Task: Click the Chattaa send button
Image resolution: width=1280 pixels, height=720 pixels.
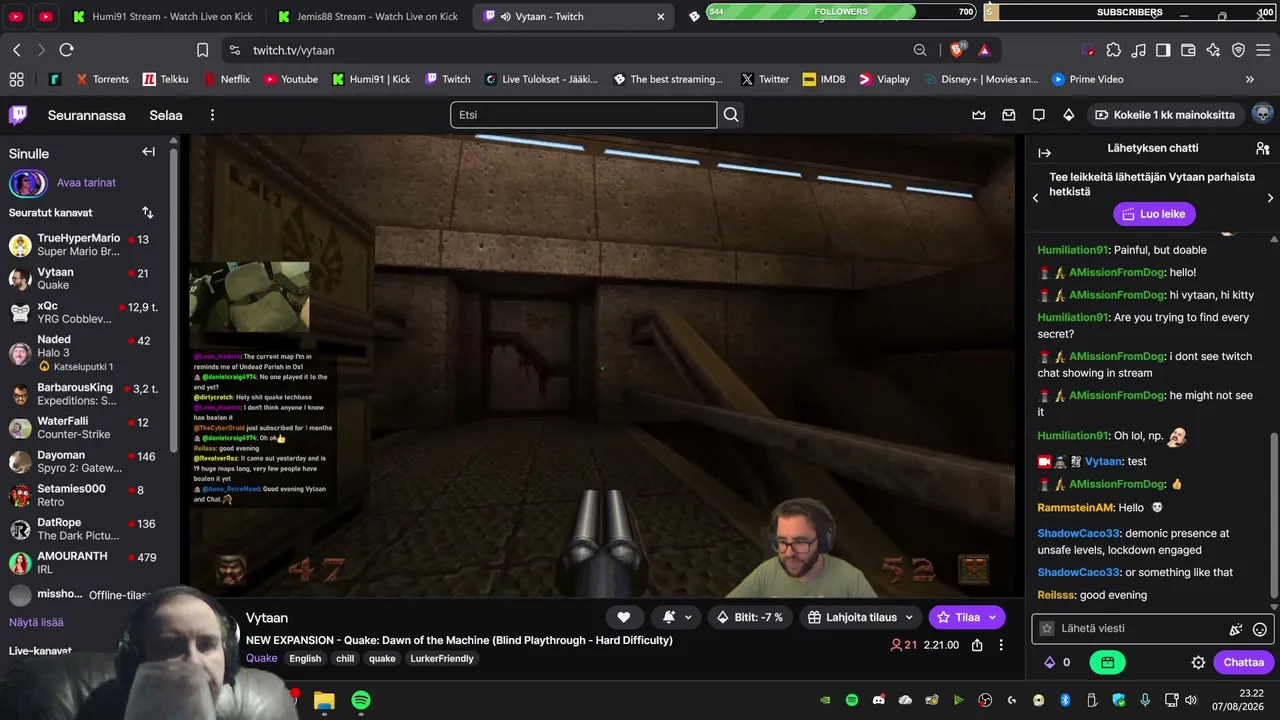Action: tap(1244, 662)
